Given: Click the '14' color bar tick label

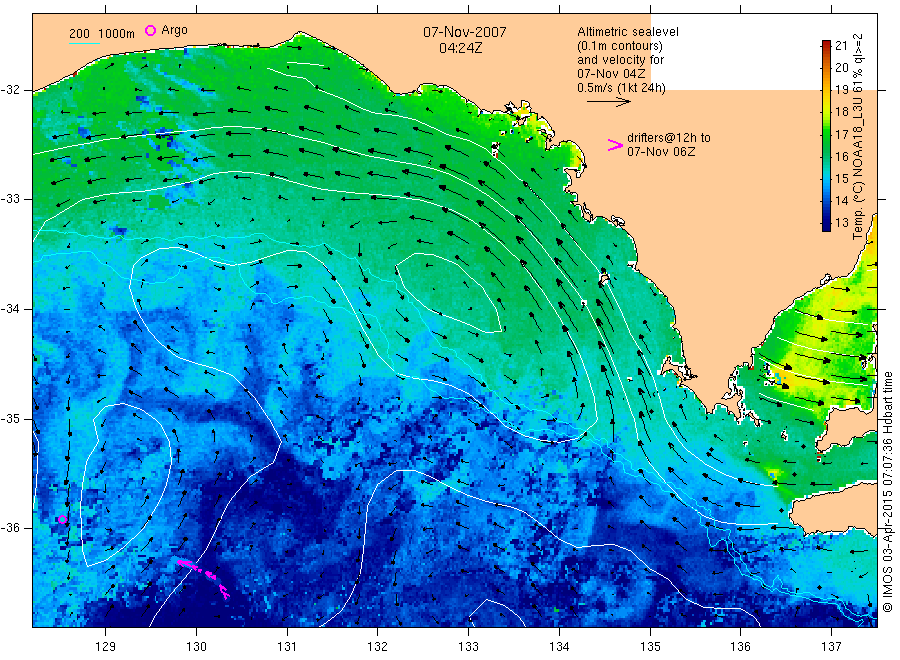Looking at the screenshot, I should [841, 200].
